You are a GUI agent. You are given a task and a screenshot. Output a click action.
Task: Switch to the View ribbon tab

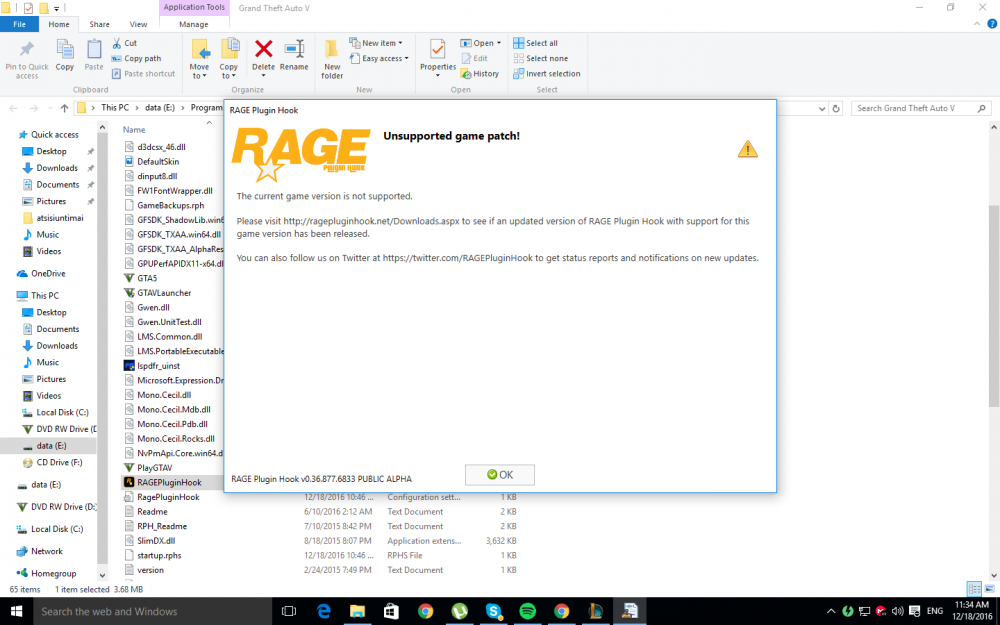138,24
